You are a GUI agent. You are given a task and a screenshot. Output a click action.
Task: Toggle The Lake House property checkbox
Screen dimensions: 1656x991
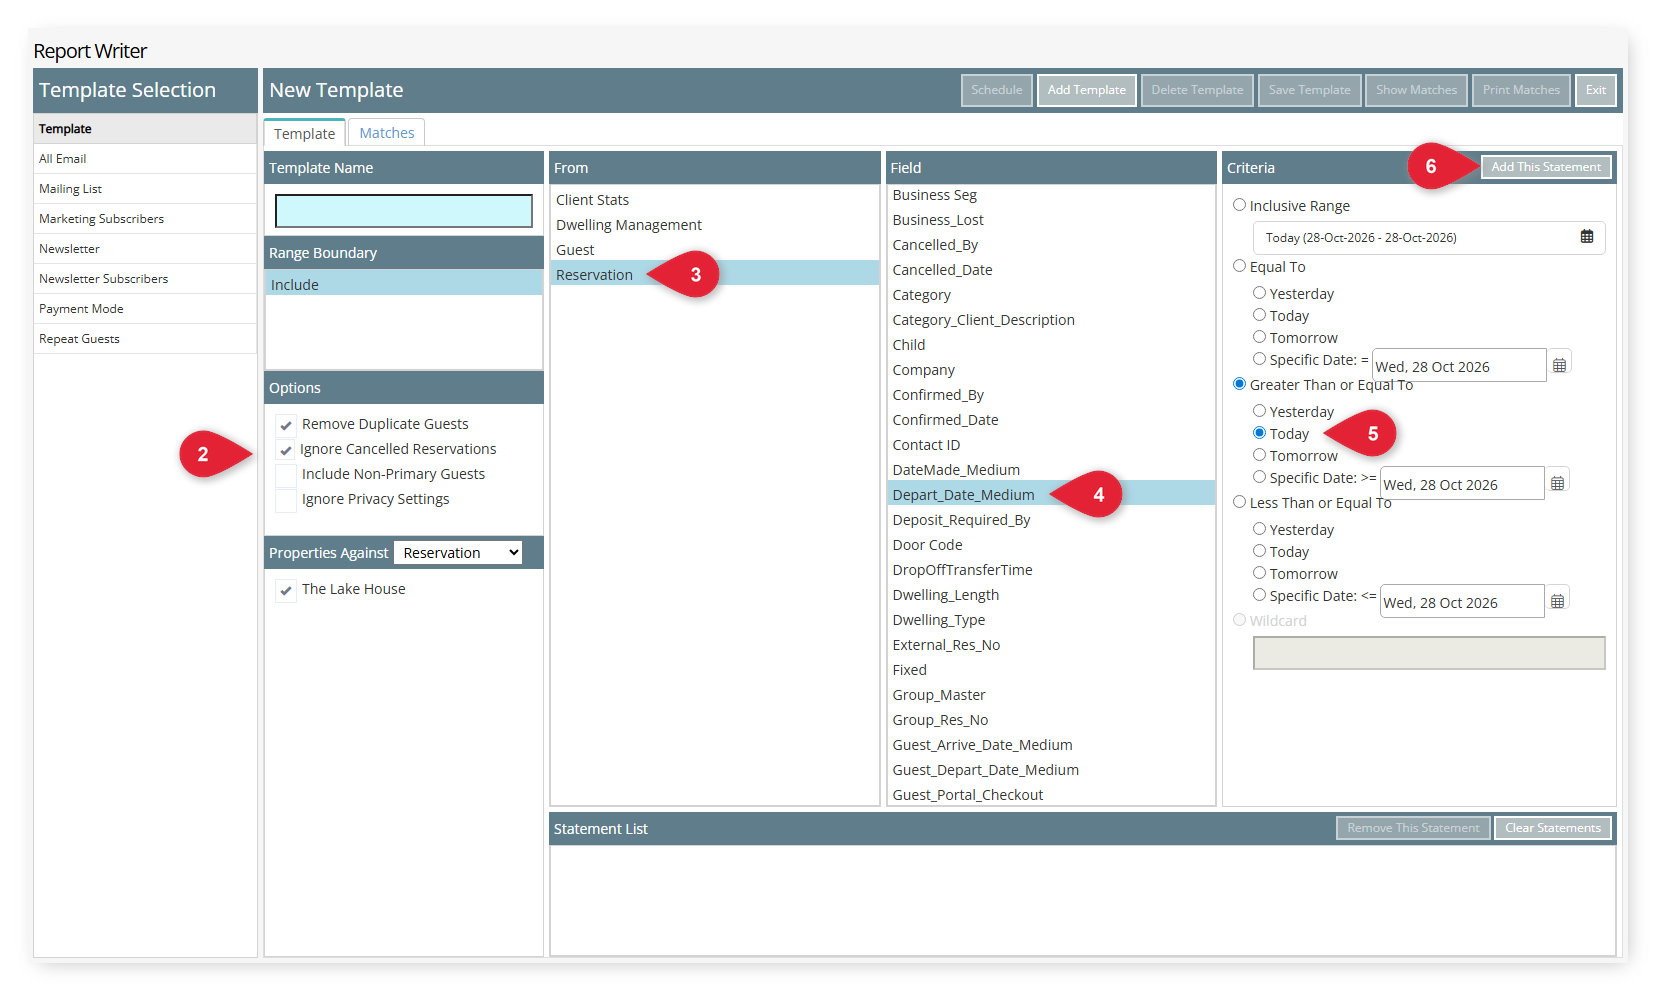tap(286, 590)
